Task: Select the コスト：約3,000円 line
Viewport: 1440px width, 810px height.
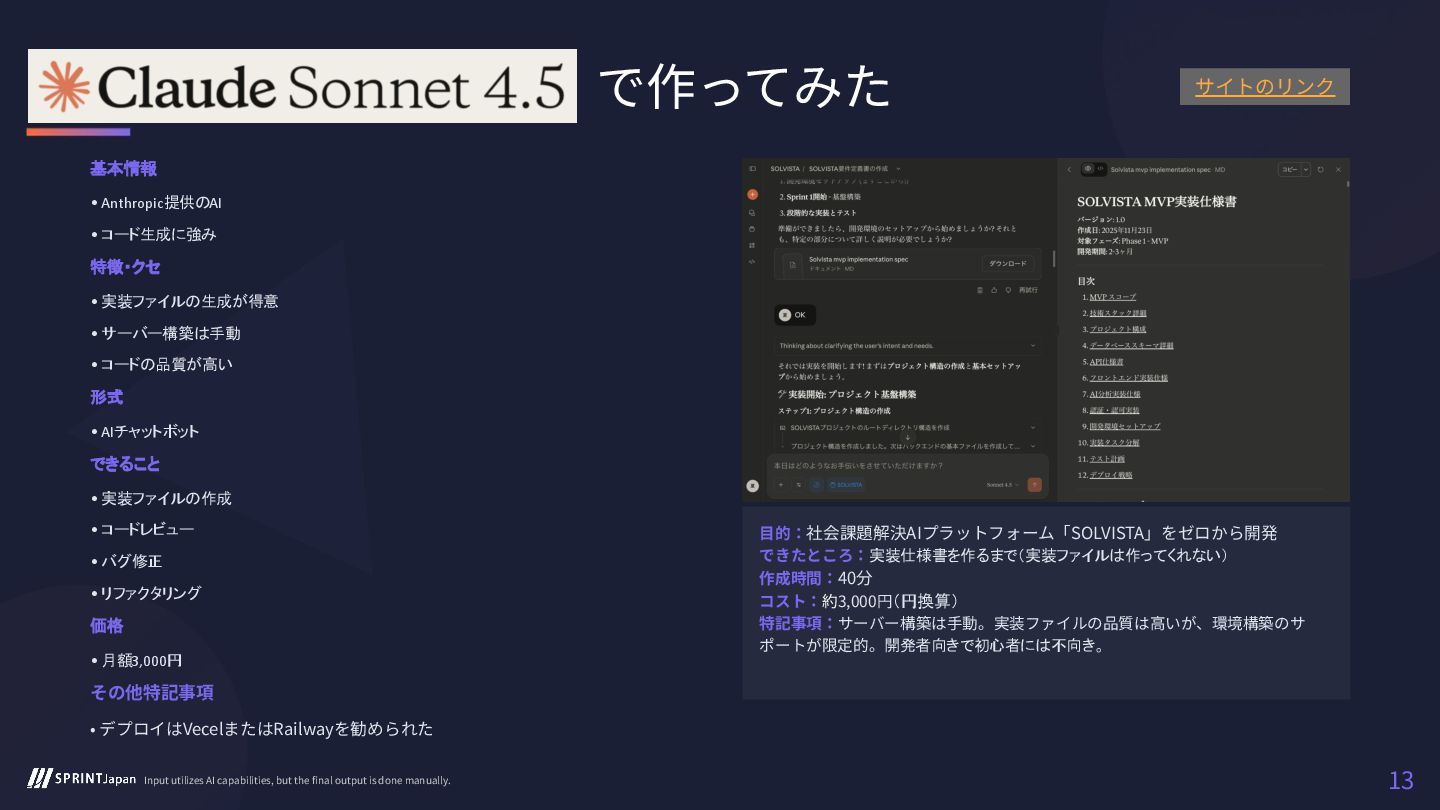Action: click(860, 601)
